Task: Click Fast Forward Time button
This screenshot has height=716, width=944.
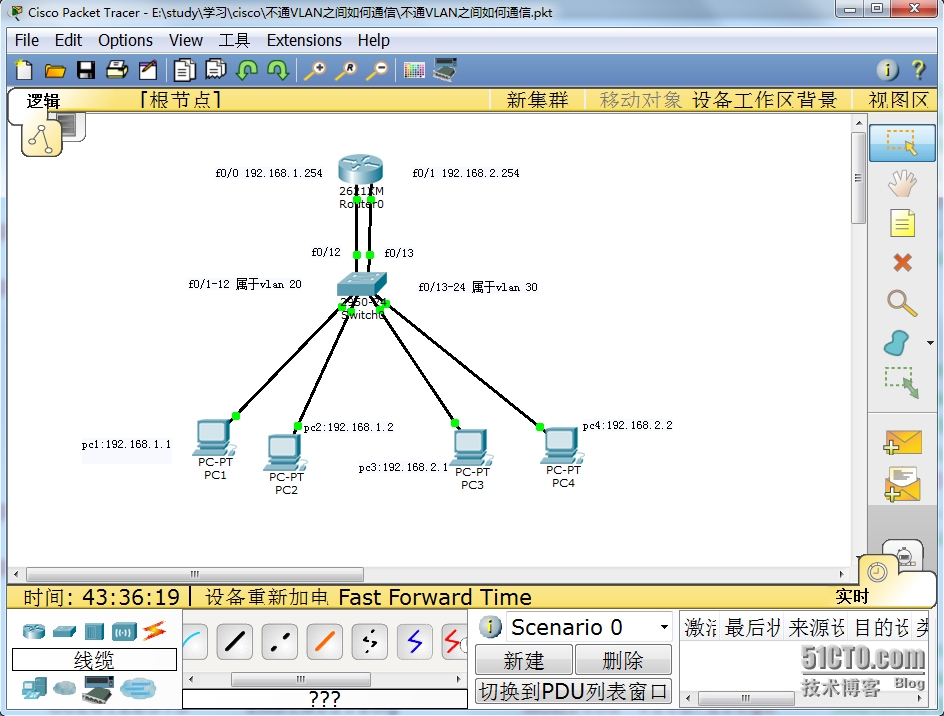Action: pos(435,597)
